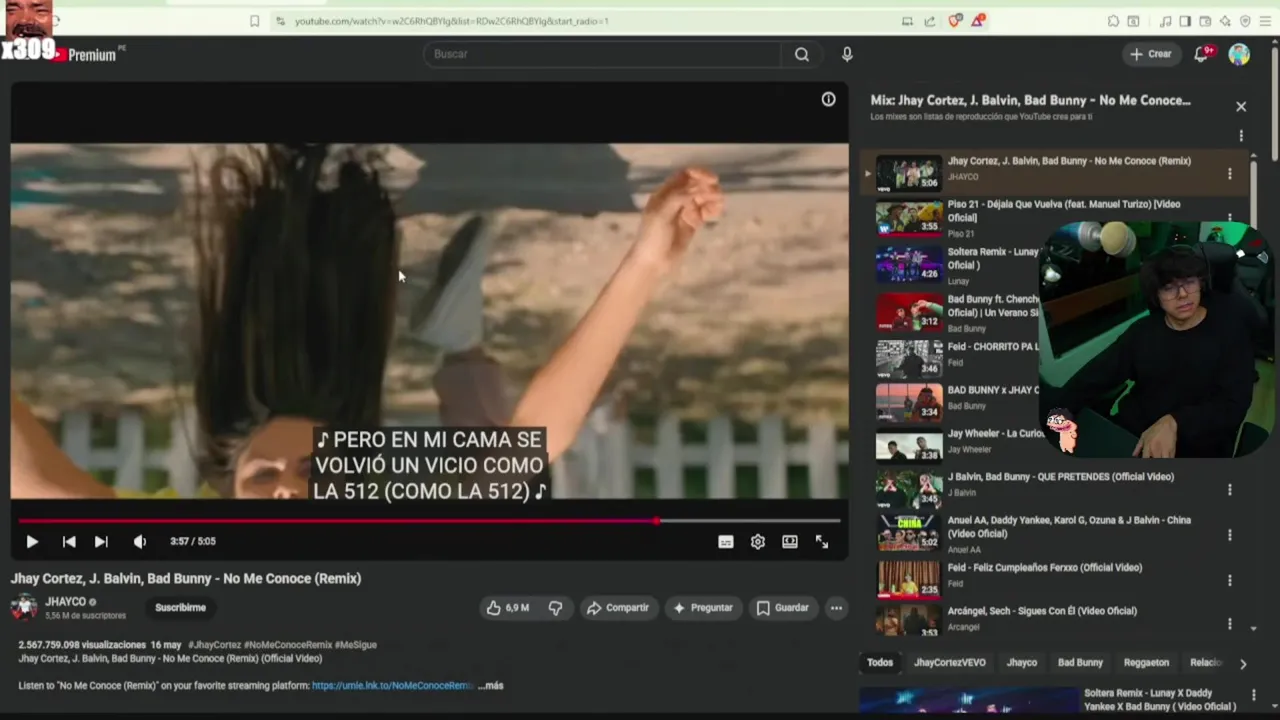The width and height of the screenshot is (1280, 720).
Task: Expand description with ...más
Action: [x=491, y=686]
